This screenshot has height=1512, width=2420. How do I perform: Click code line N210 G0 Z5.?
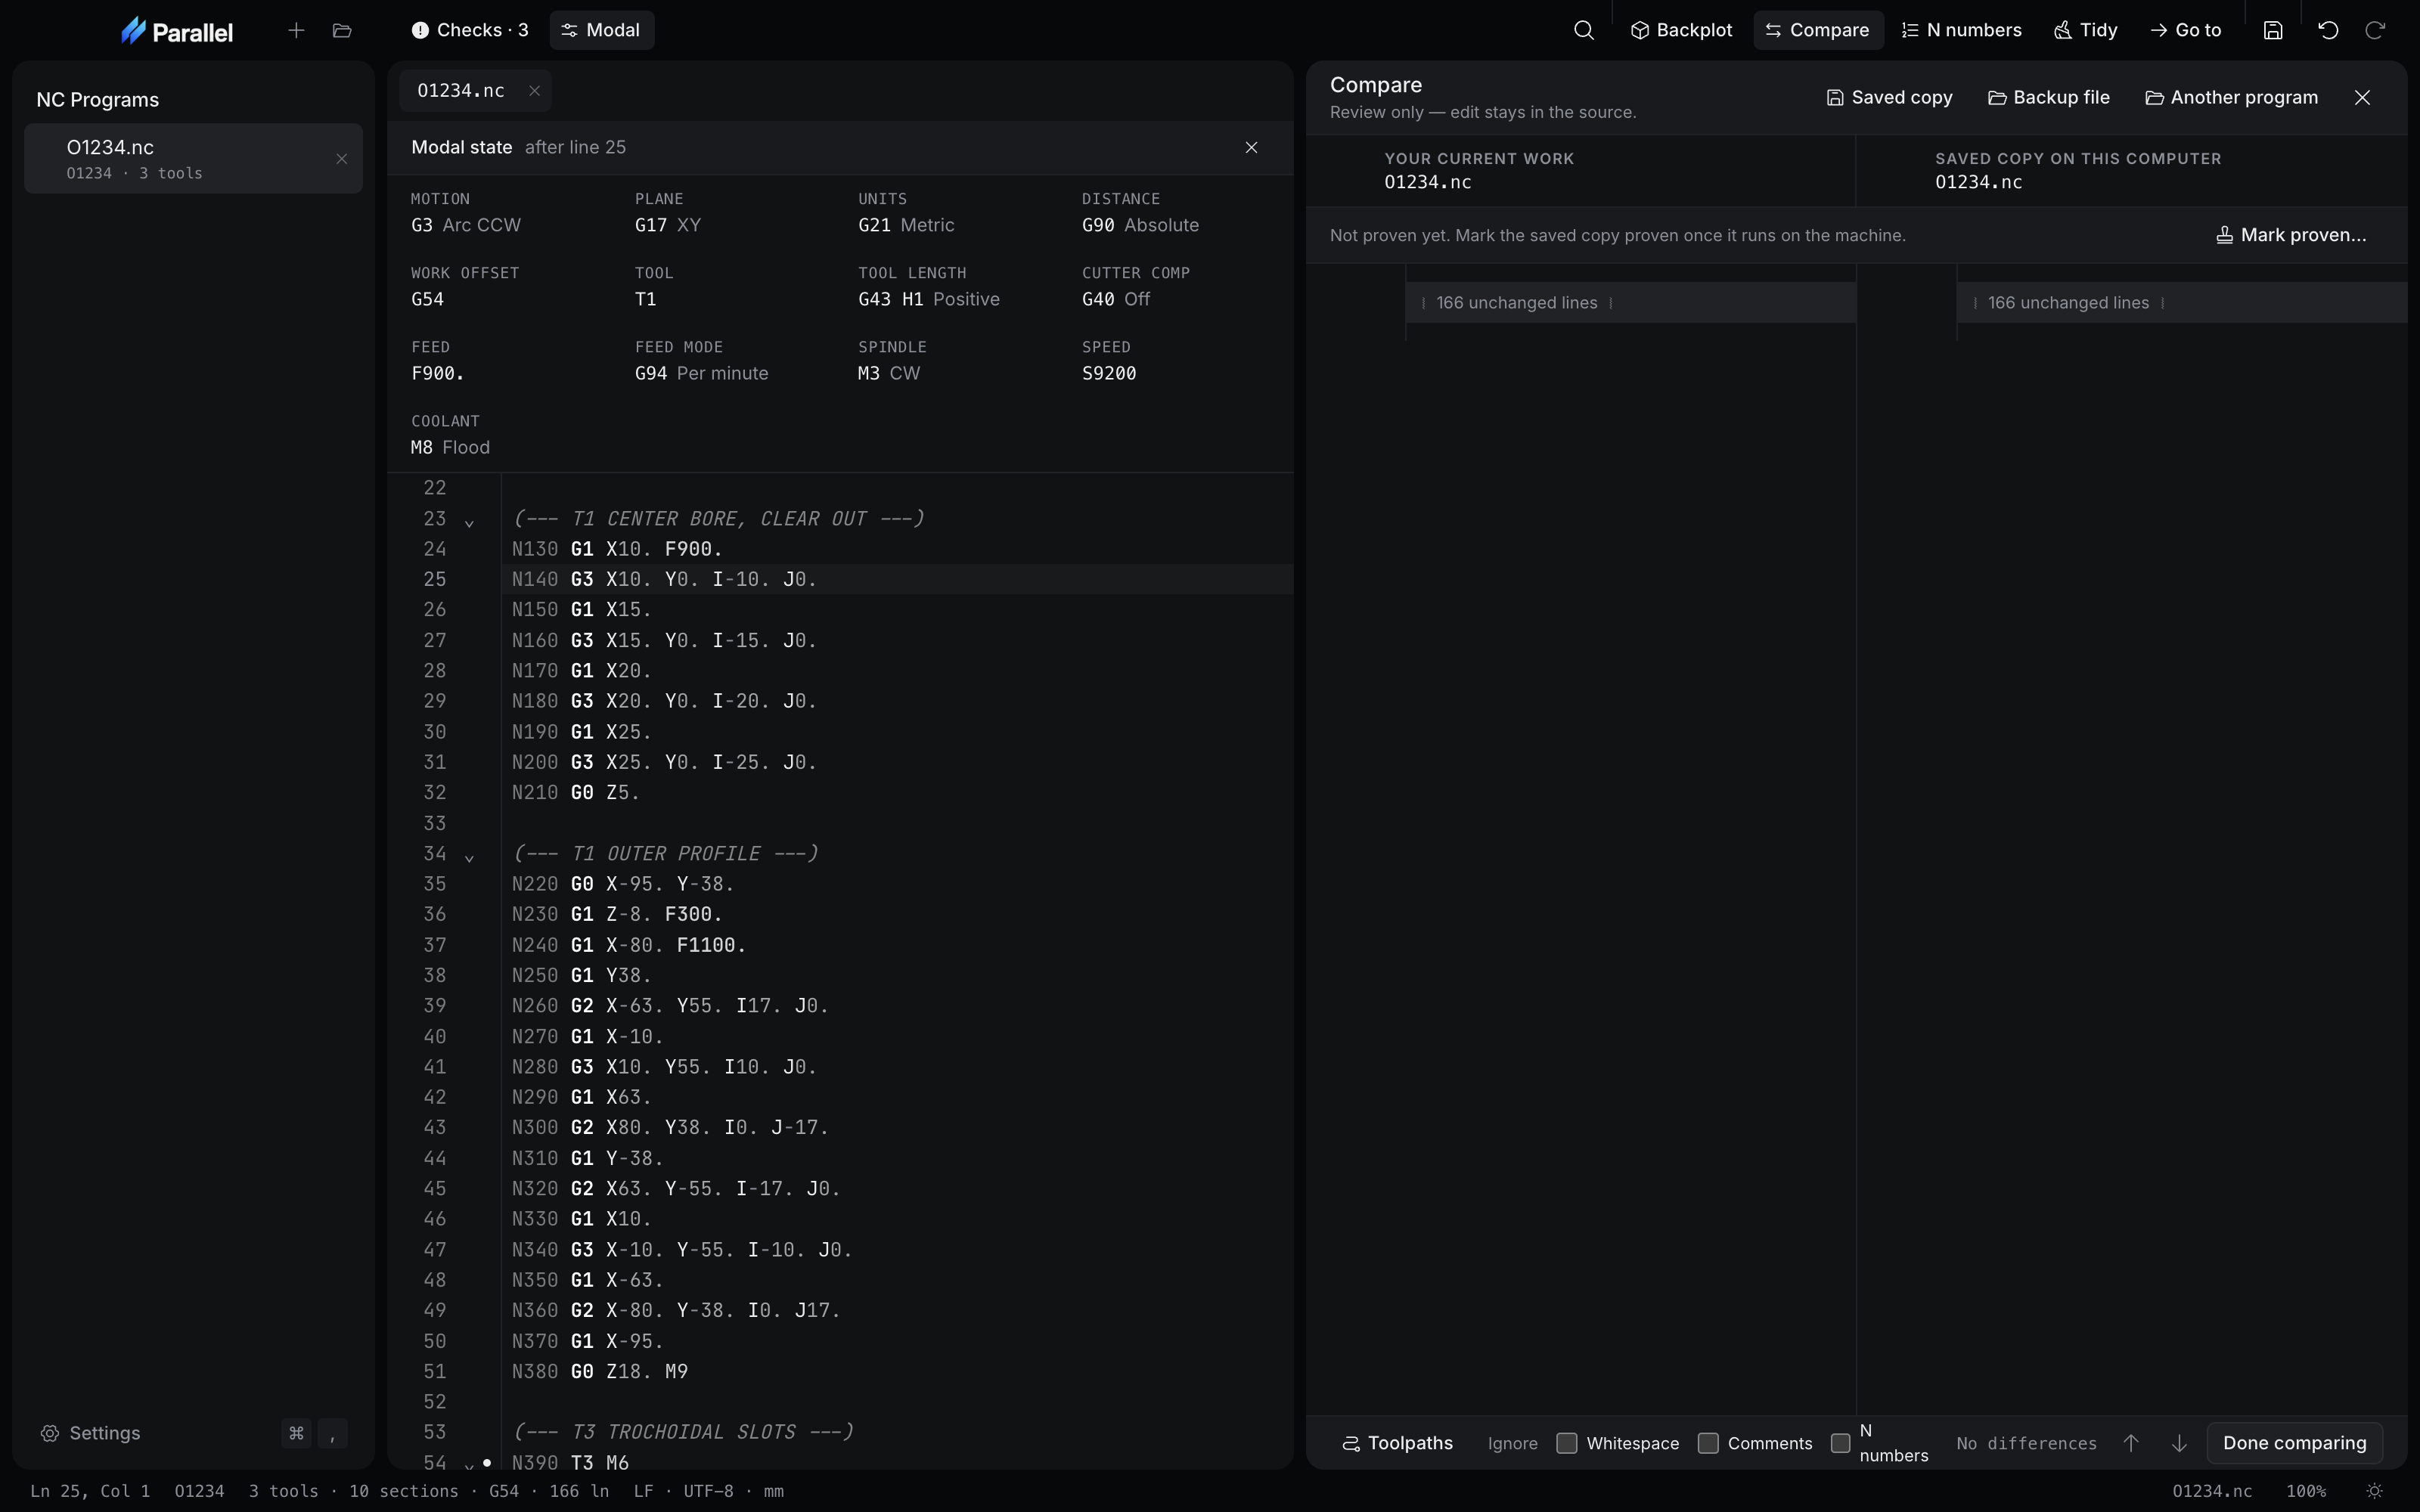point(576,793)
